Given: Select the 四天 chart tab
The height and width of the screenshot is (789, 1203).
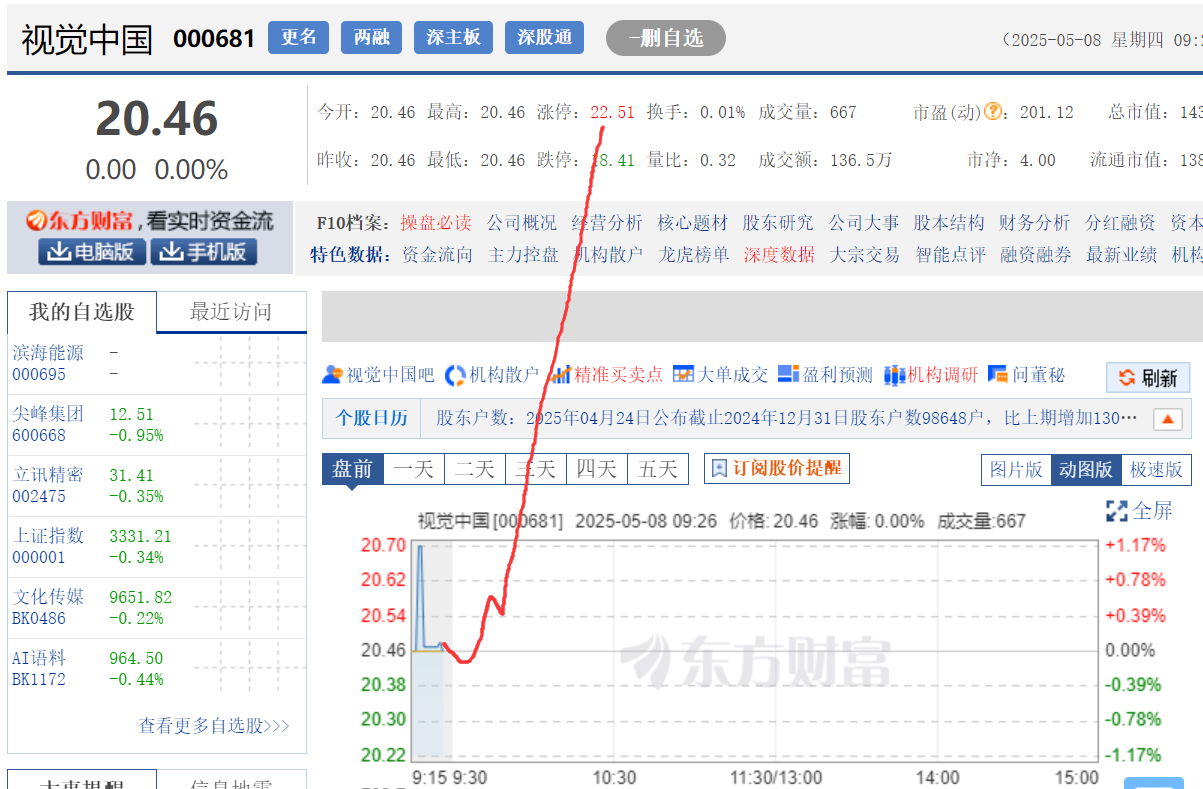Looking at the screenshot, I should (597, 469).
